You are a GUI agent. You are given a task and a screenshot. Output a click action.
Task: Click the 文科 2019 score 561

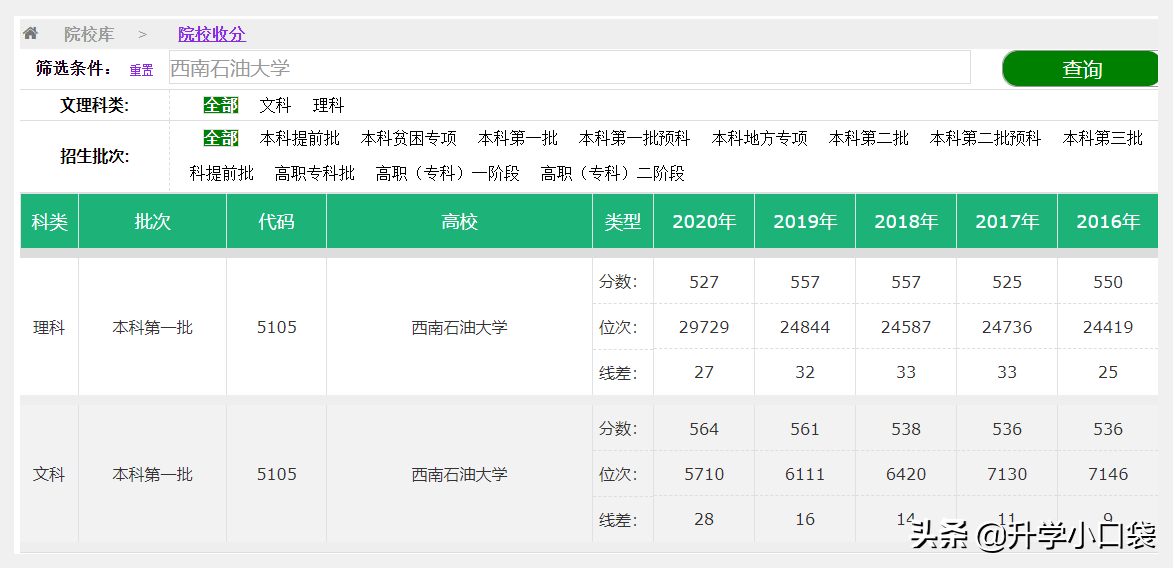point(805,429)
